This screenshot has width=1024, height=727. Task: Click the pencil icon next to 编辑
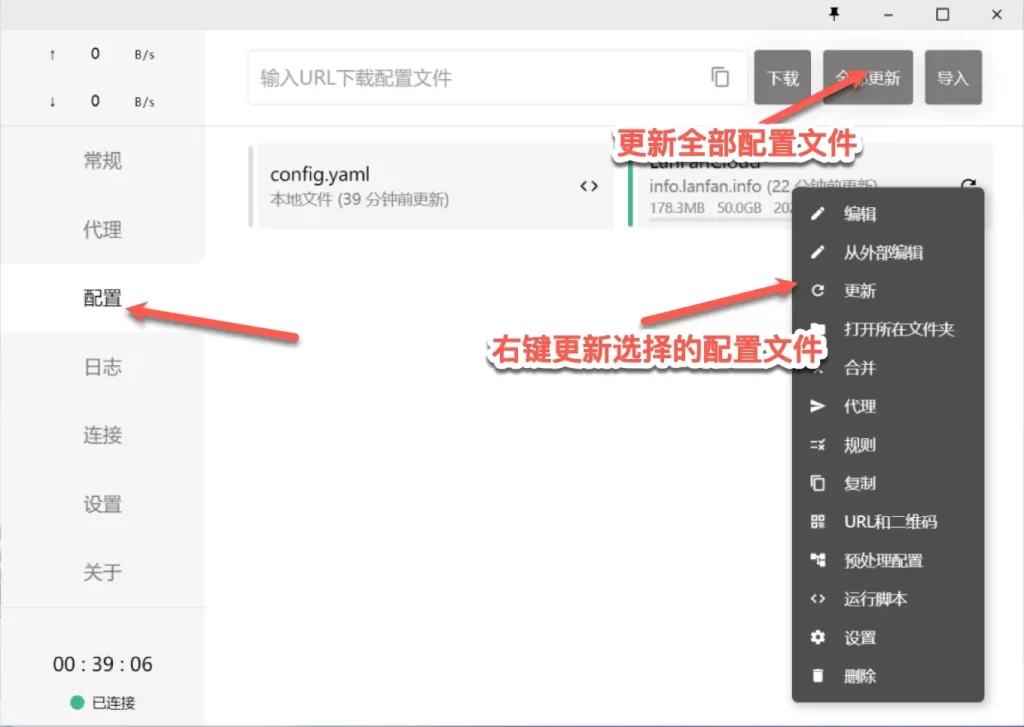click(817, 213)
